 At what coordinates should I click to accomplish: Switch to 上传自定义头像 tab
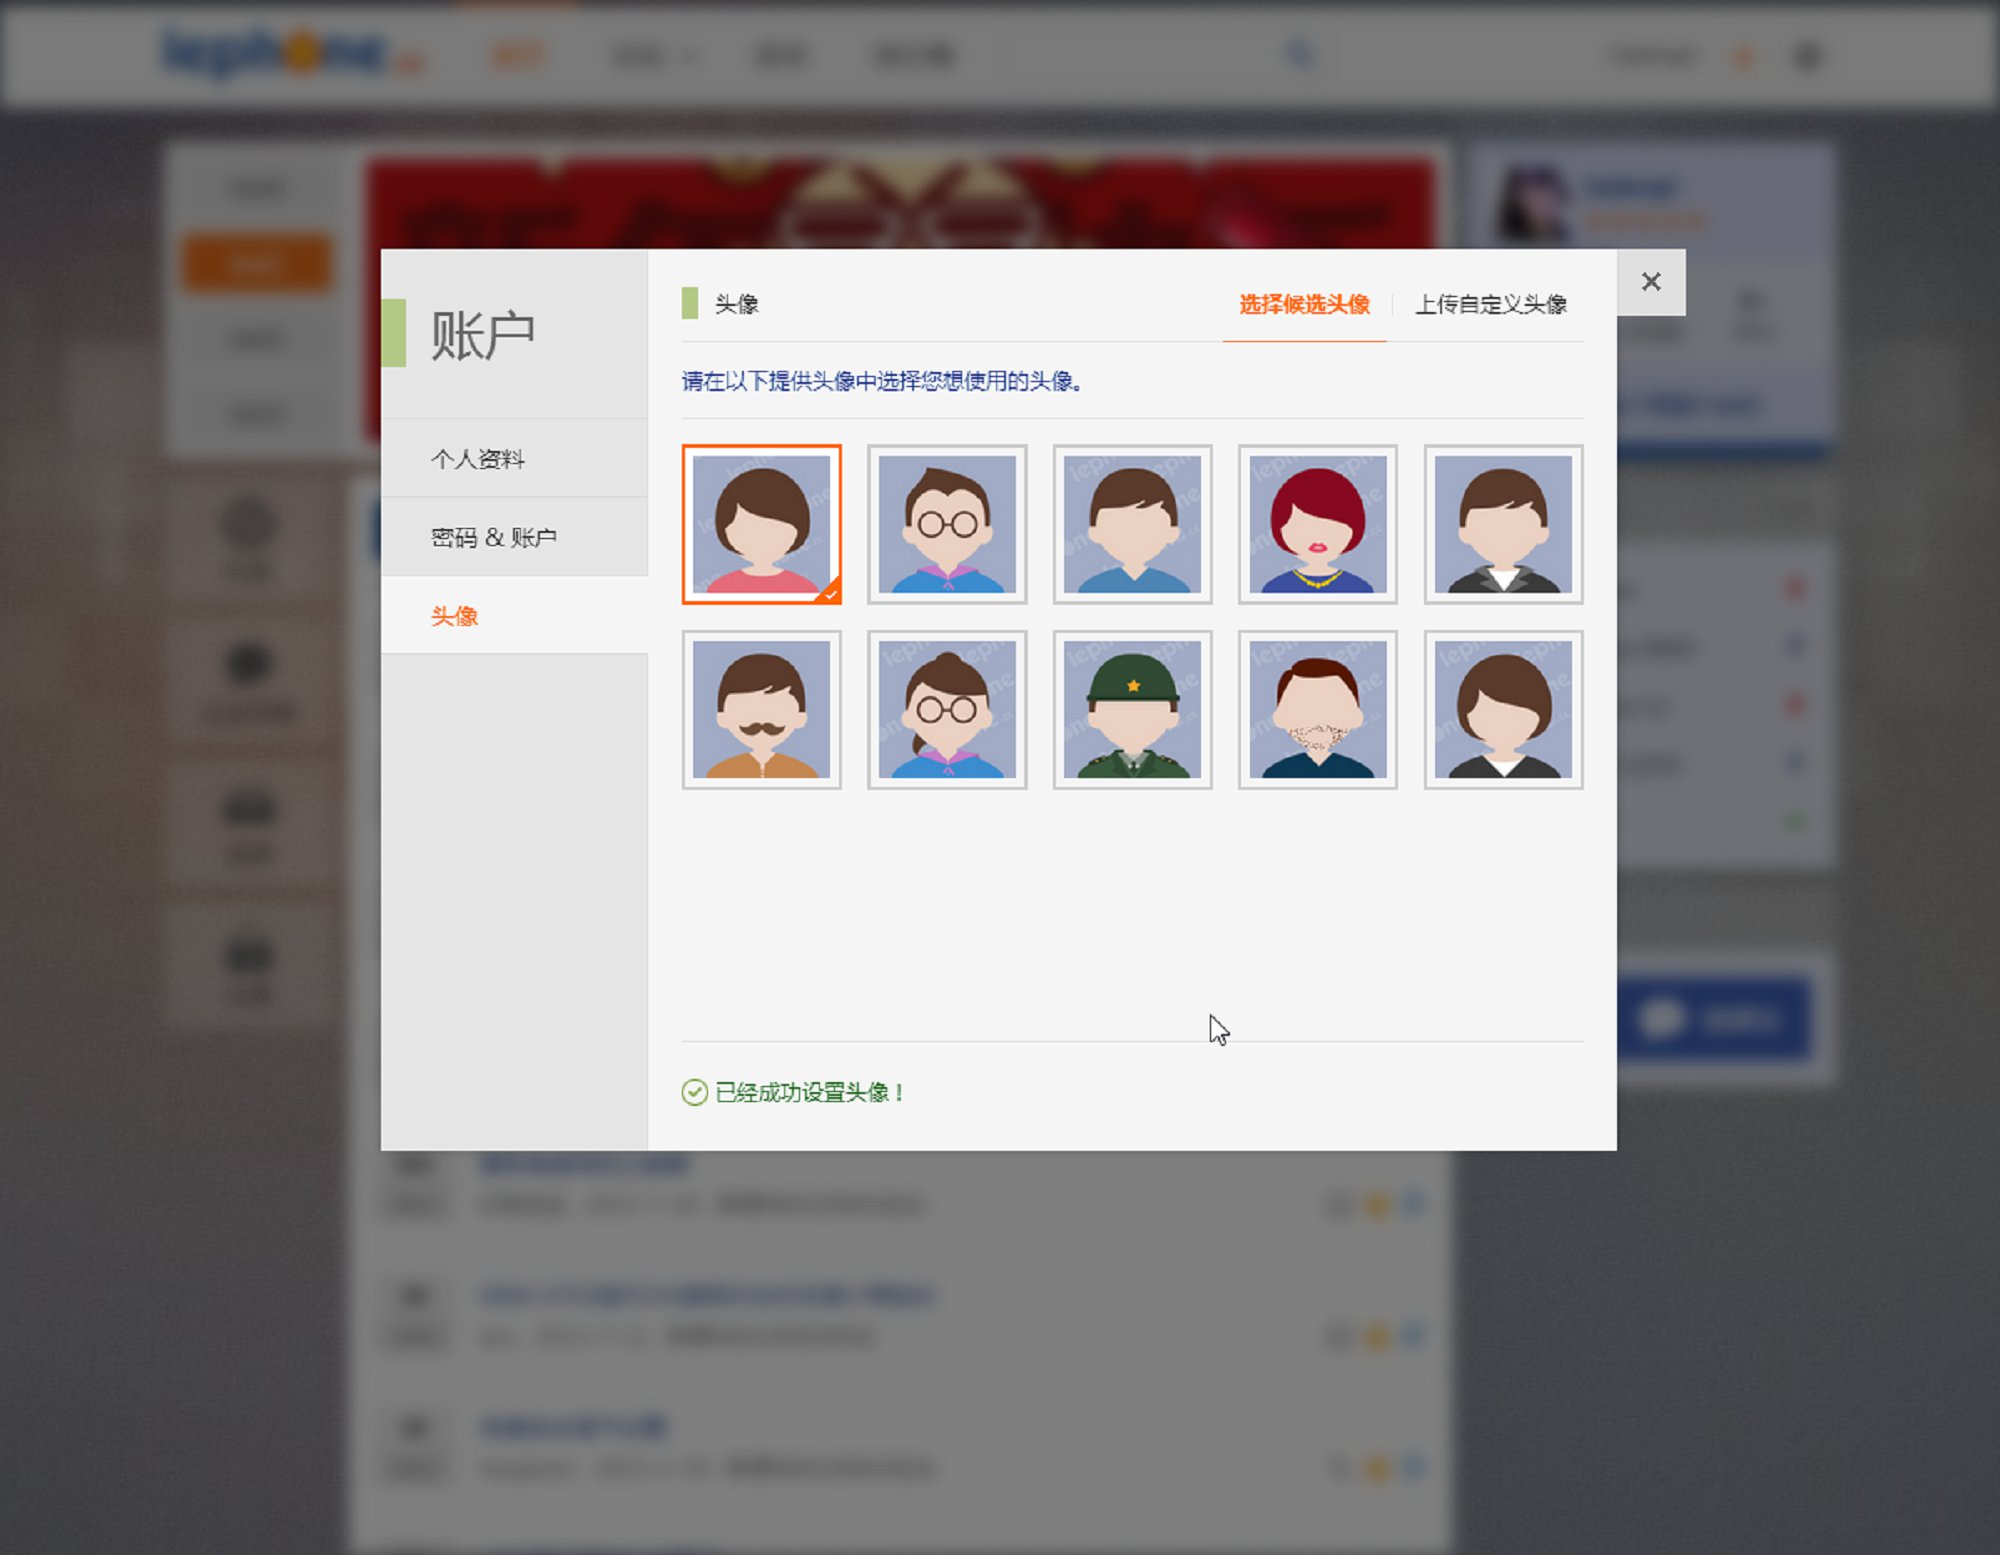[x=1490, y=304]
